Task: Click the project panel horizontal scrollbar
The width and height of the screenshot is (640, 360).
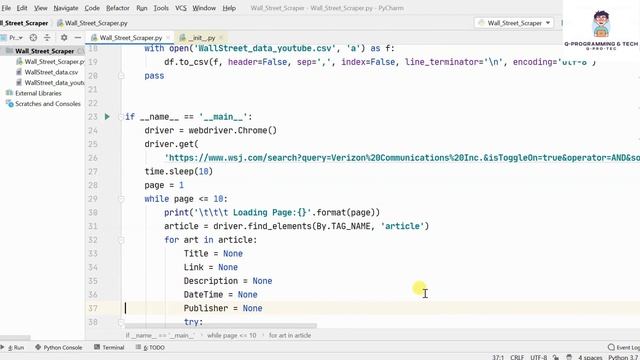Action: coord(15,338)
